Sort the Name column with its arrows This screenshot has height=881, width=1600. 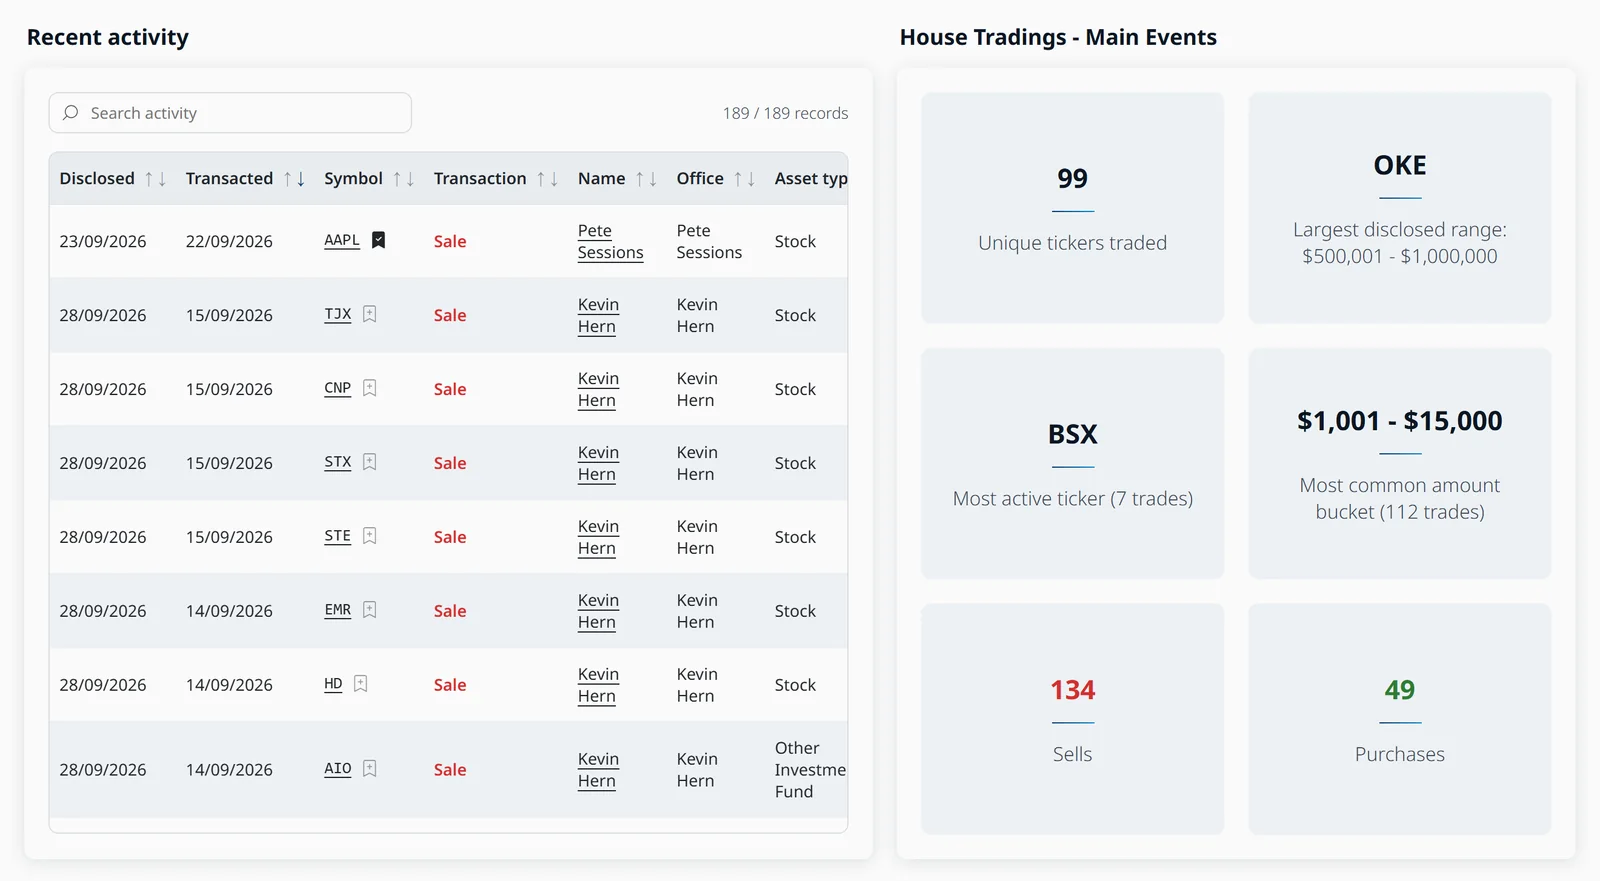point(646,179)
